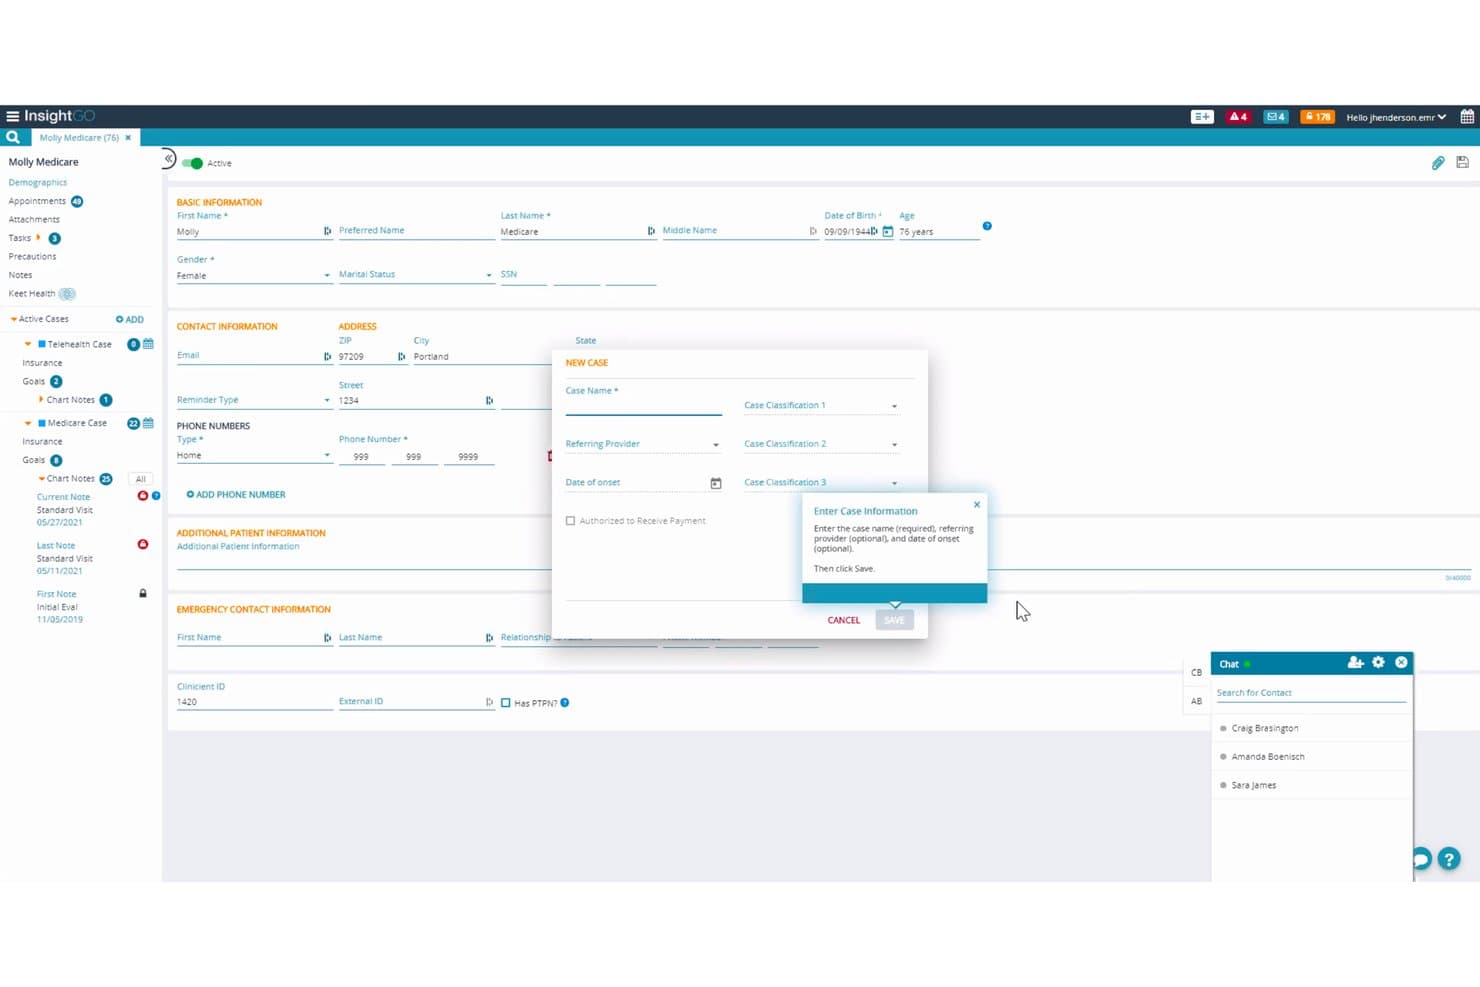Open Precautions in the sidebar
Image resolution: width=1480 pixels, height=987 pixels.
(x=32, y=256)
